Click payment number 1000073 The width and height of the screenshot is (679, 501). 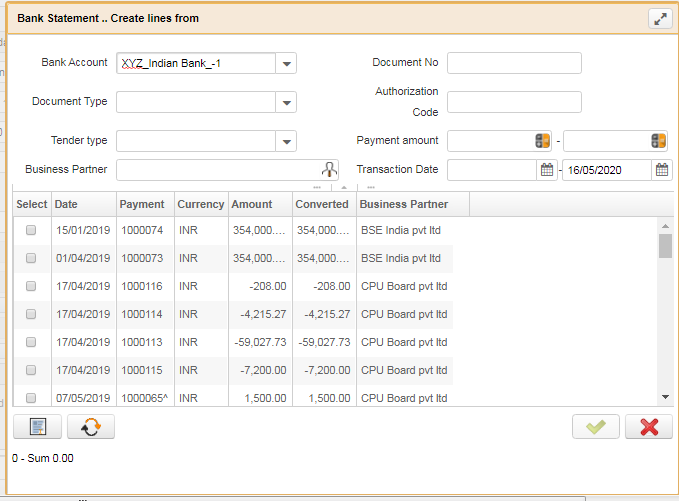(142, 259)
